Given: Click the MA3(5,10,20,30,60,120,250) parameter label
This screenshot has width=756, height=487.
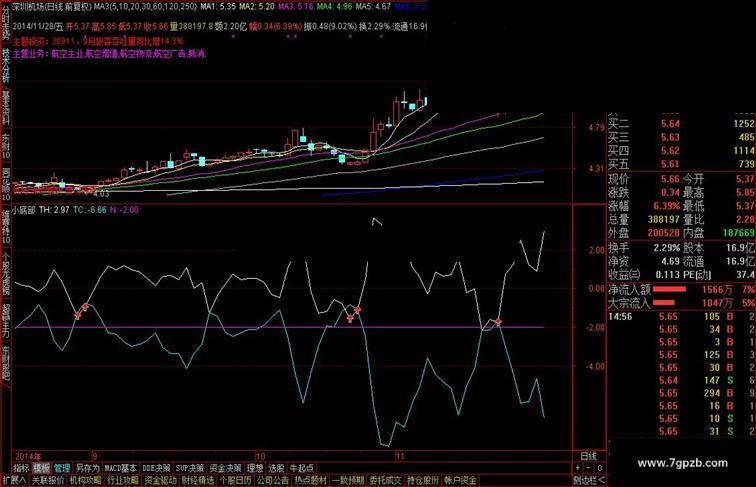Looking at the screenshot, I should pos(145,7).
